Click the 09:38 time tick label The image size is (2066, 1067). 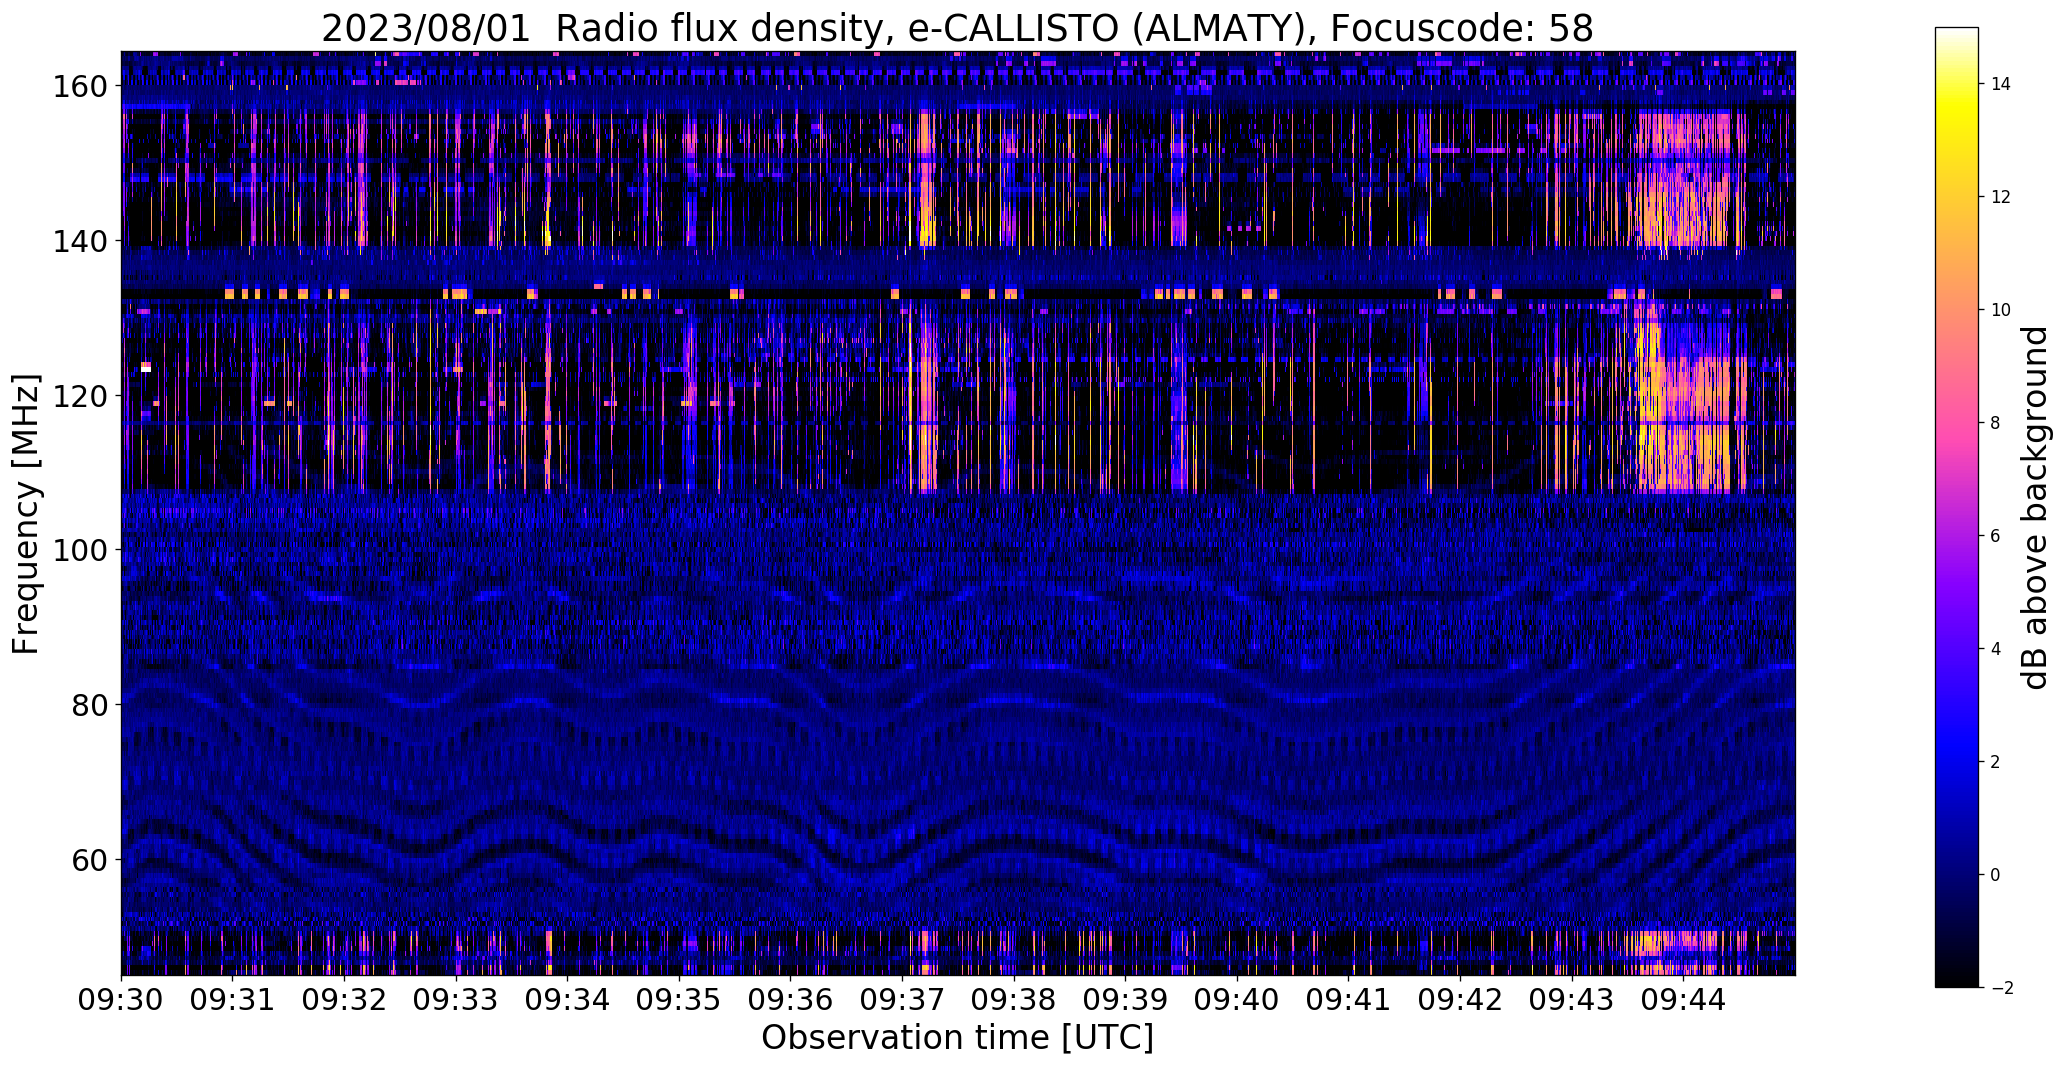[1015, 998]
